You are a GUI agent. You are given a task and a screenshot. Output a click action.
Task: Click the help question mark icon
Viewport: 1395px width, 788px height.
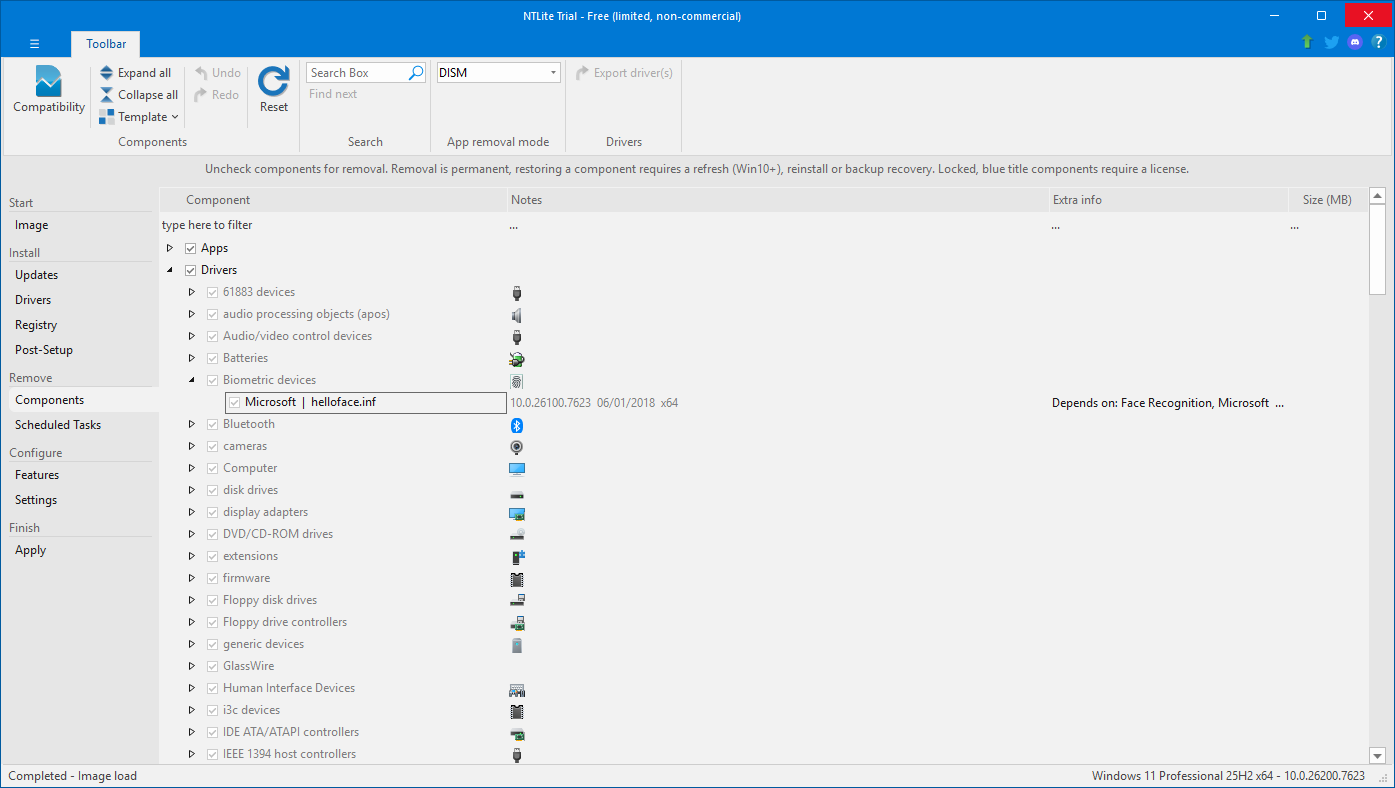tap(1378, 42)
